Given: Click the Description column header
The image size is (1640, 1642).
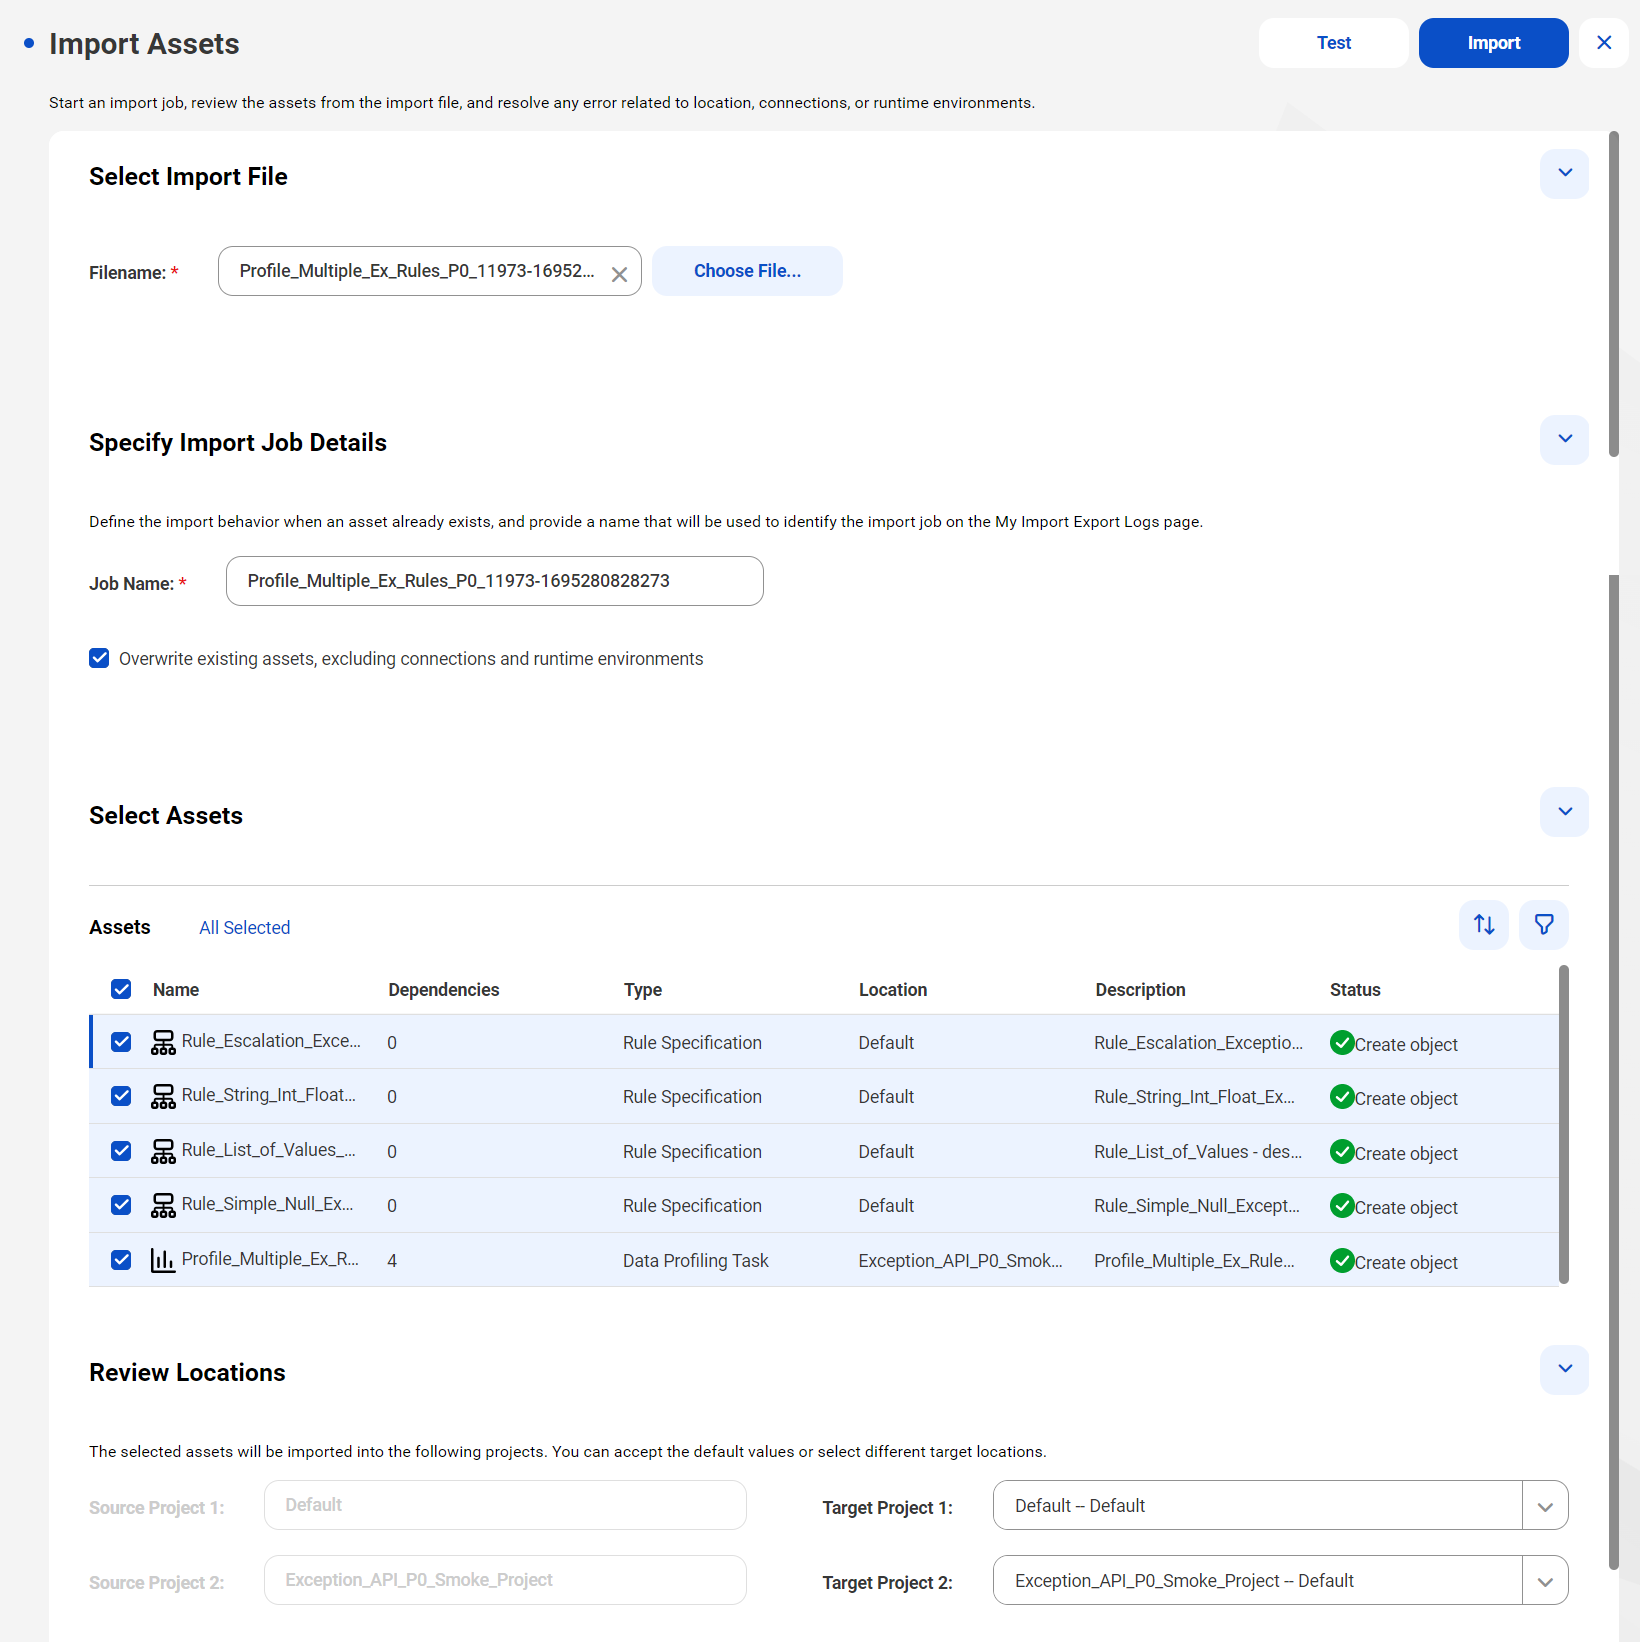Looking at the screenshot, I should pos(1140,990).
